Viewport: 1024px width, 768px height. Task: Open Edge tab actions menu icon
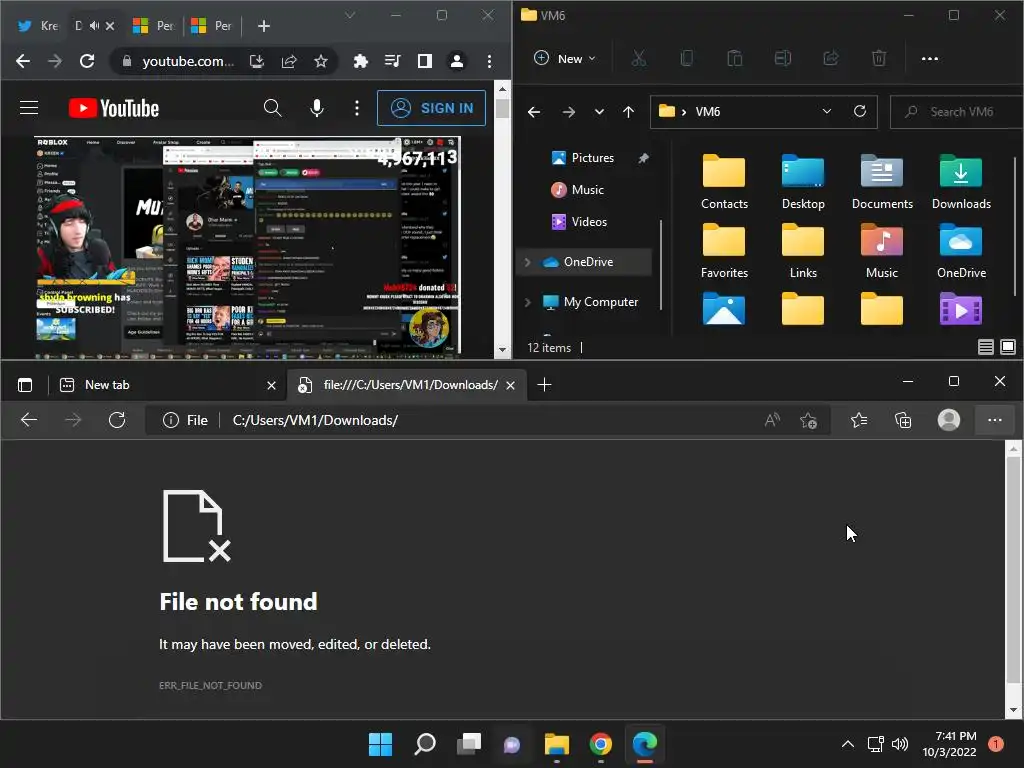25,385
